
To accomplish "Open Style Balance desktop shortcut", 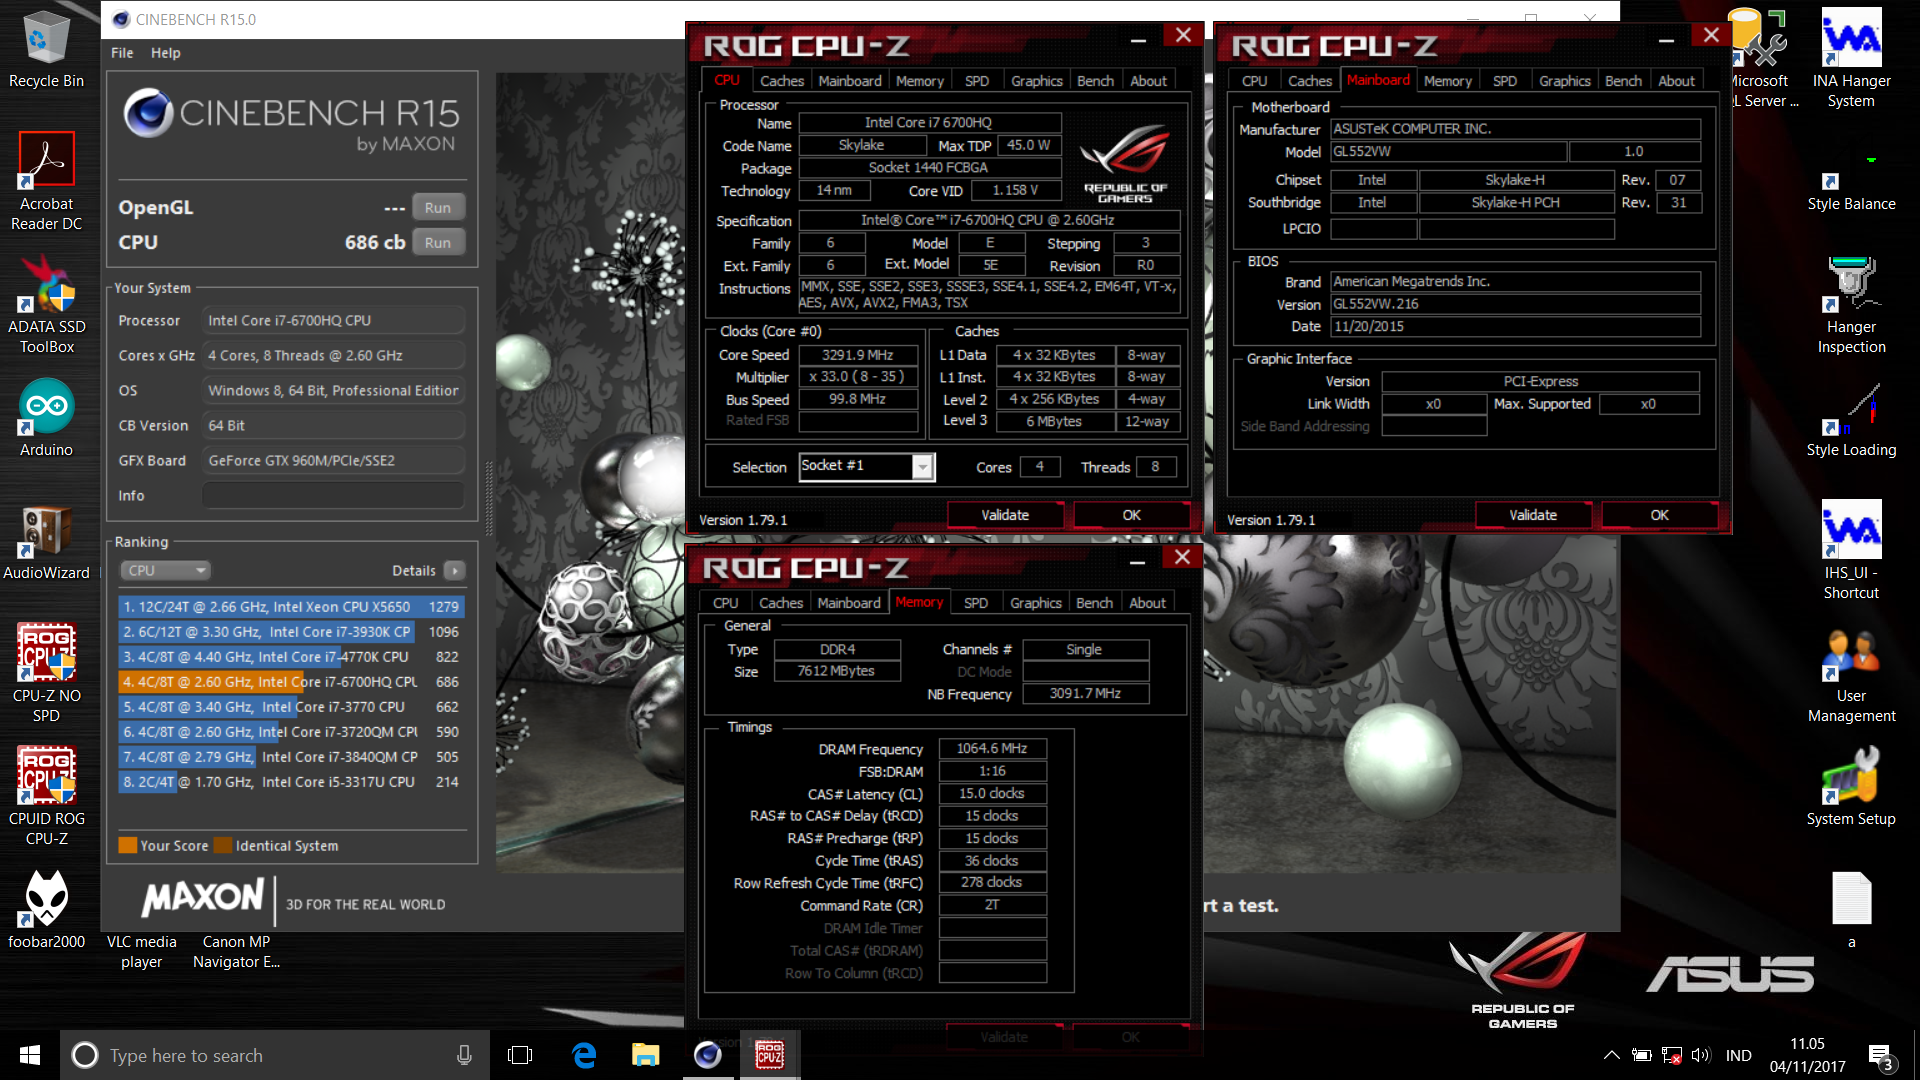I will 1851,182.
